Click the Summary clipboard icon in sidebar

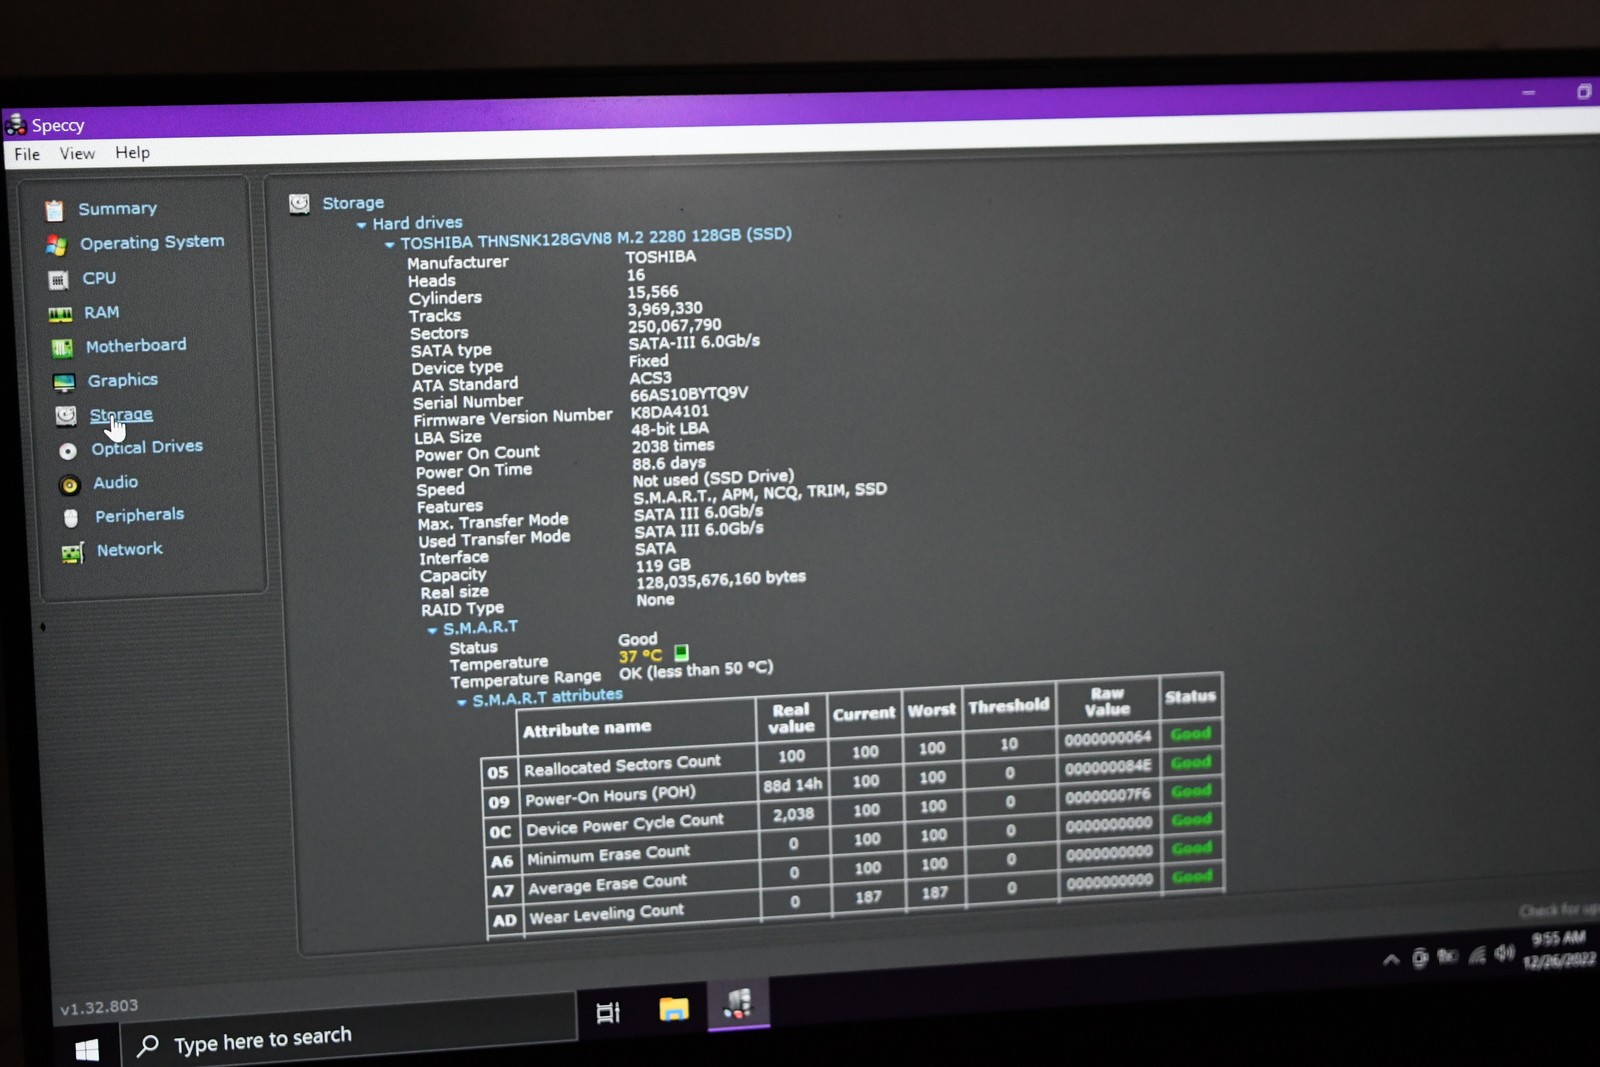click(54, 210)
